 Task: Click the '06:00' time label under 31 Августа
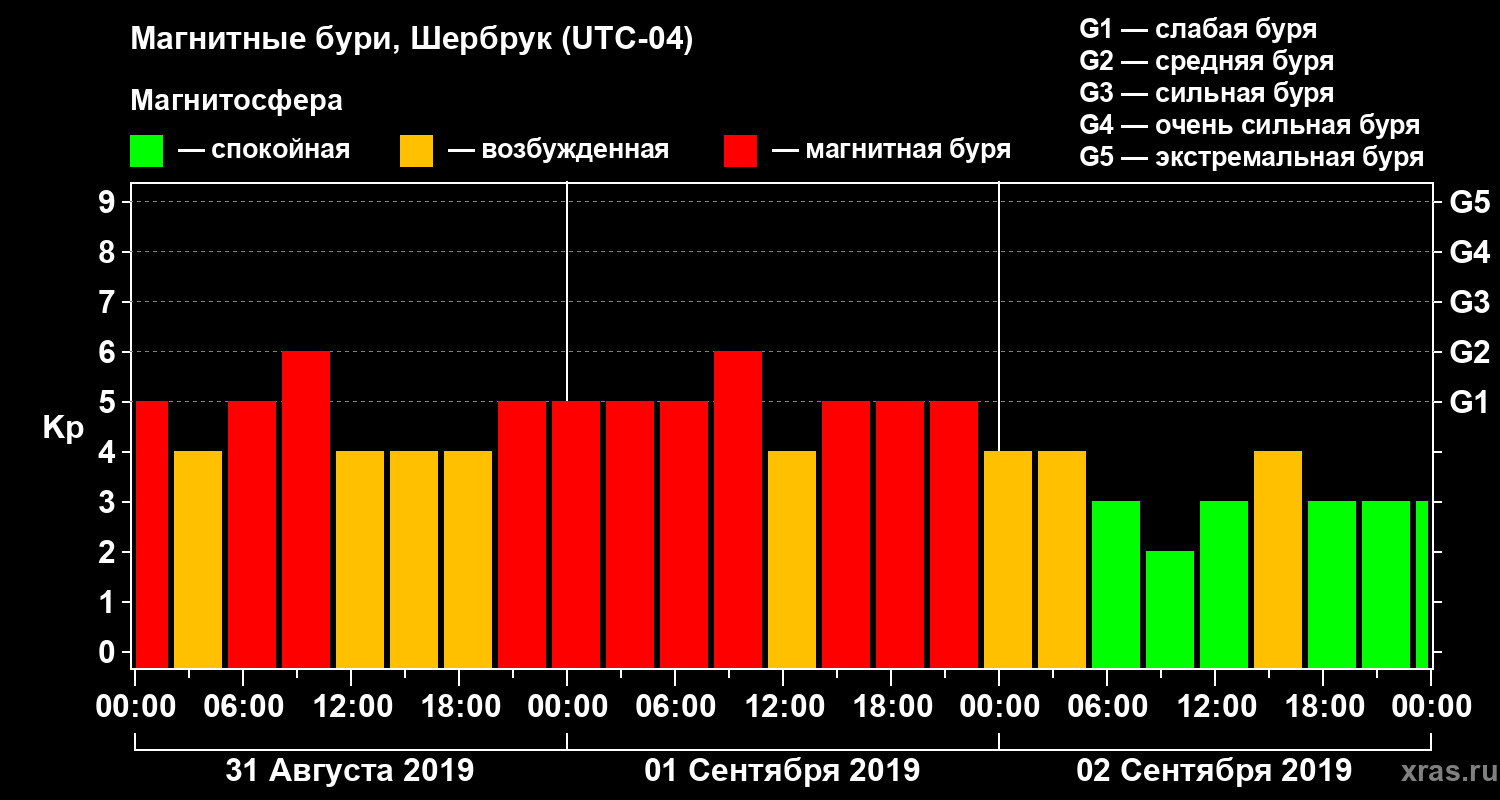coord(243,707)
